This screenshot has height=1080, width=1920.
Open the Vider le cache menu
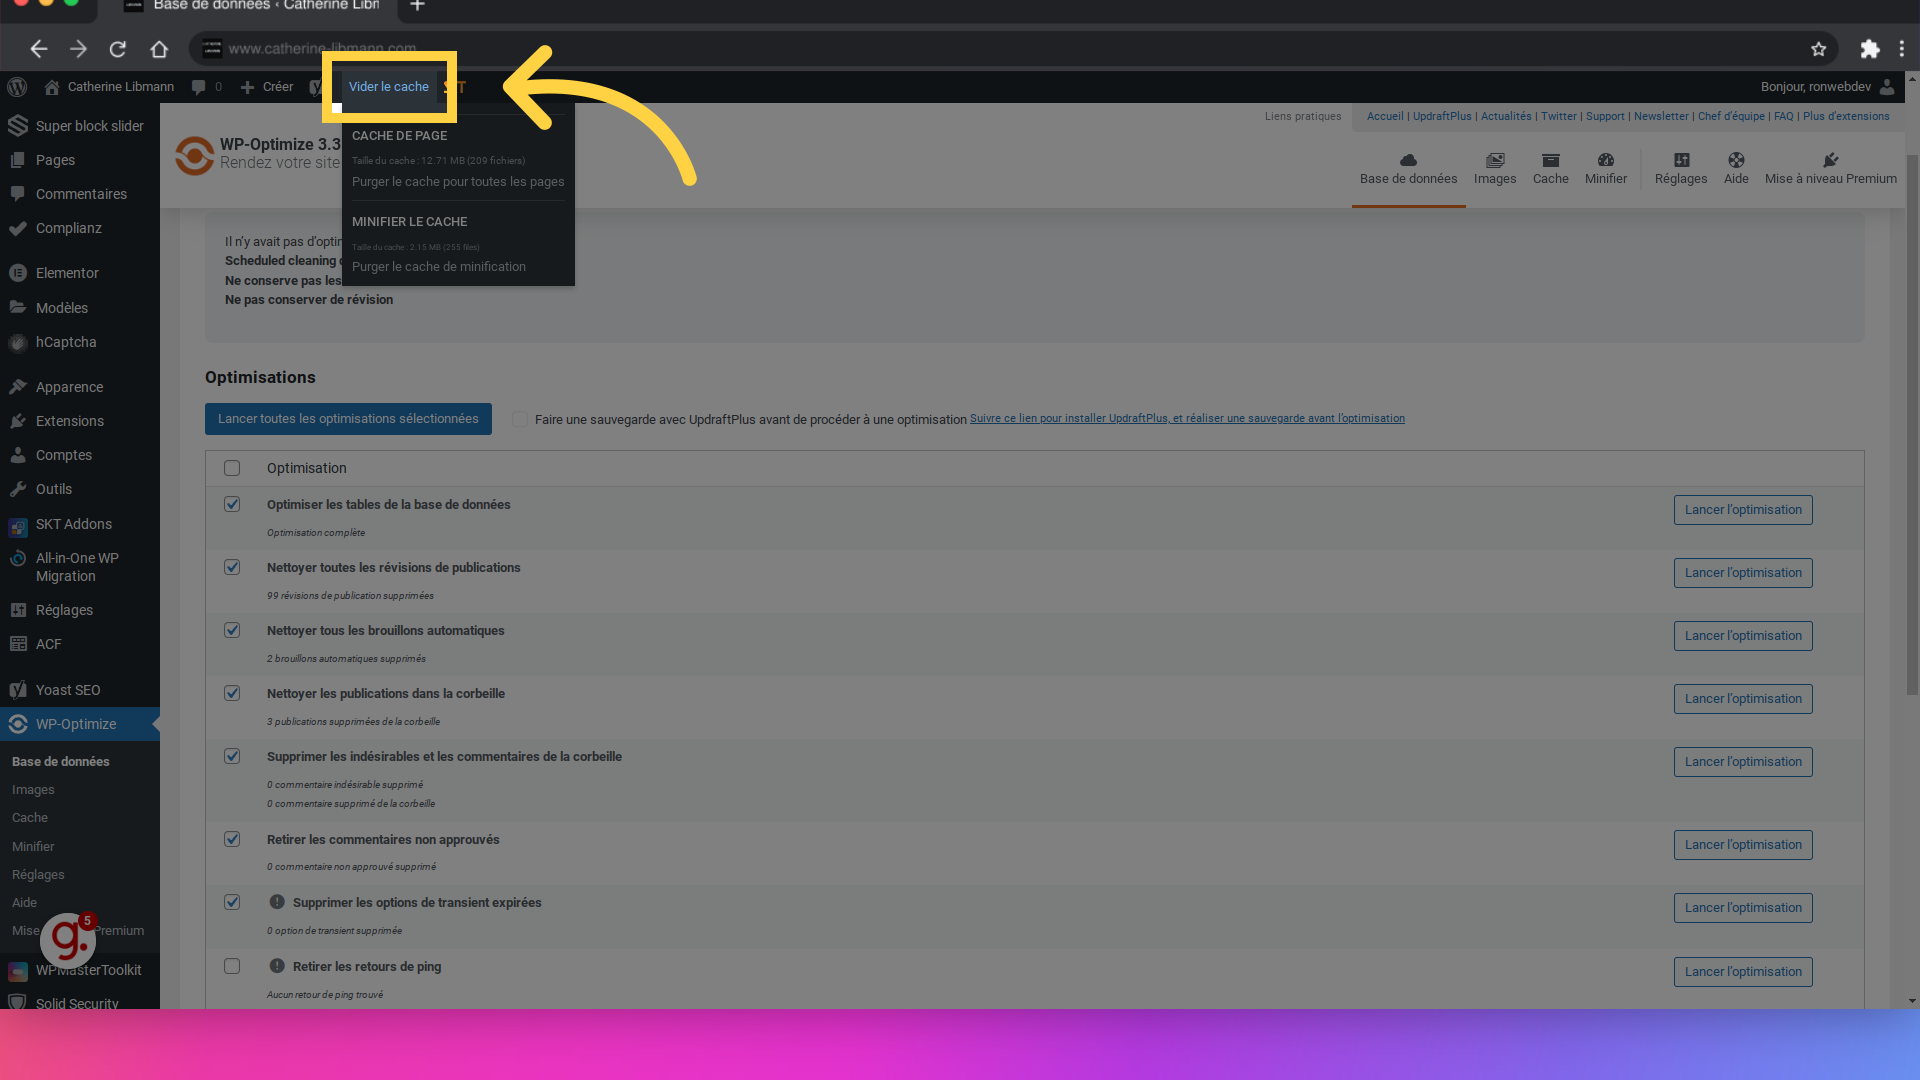point(389,87)
